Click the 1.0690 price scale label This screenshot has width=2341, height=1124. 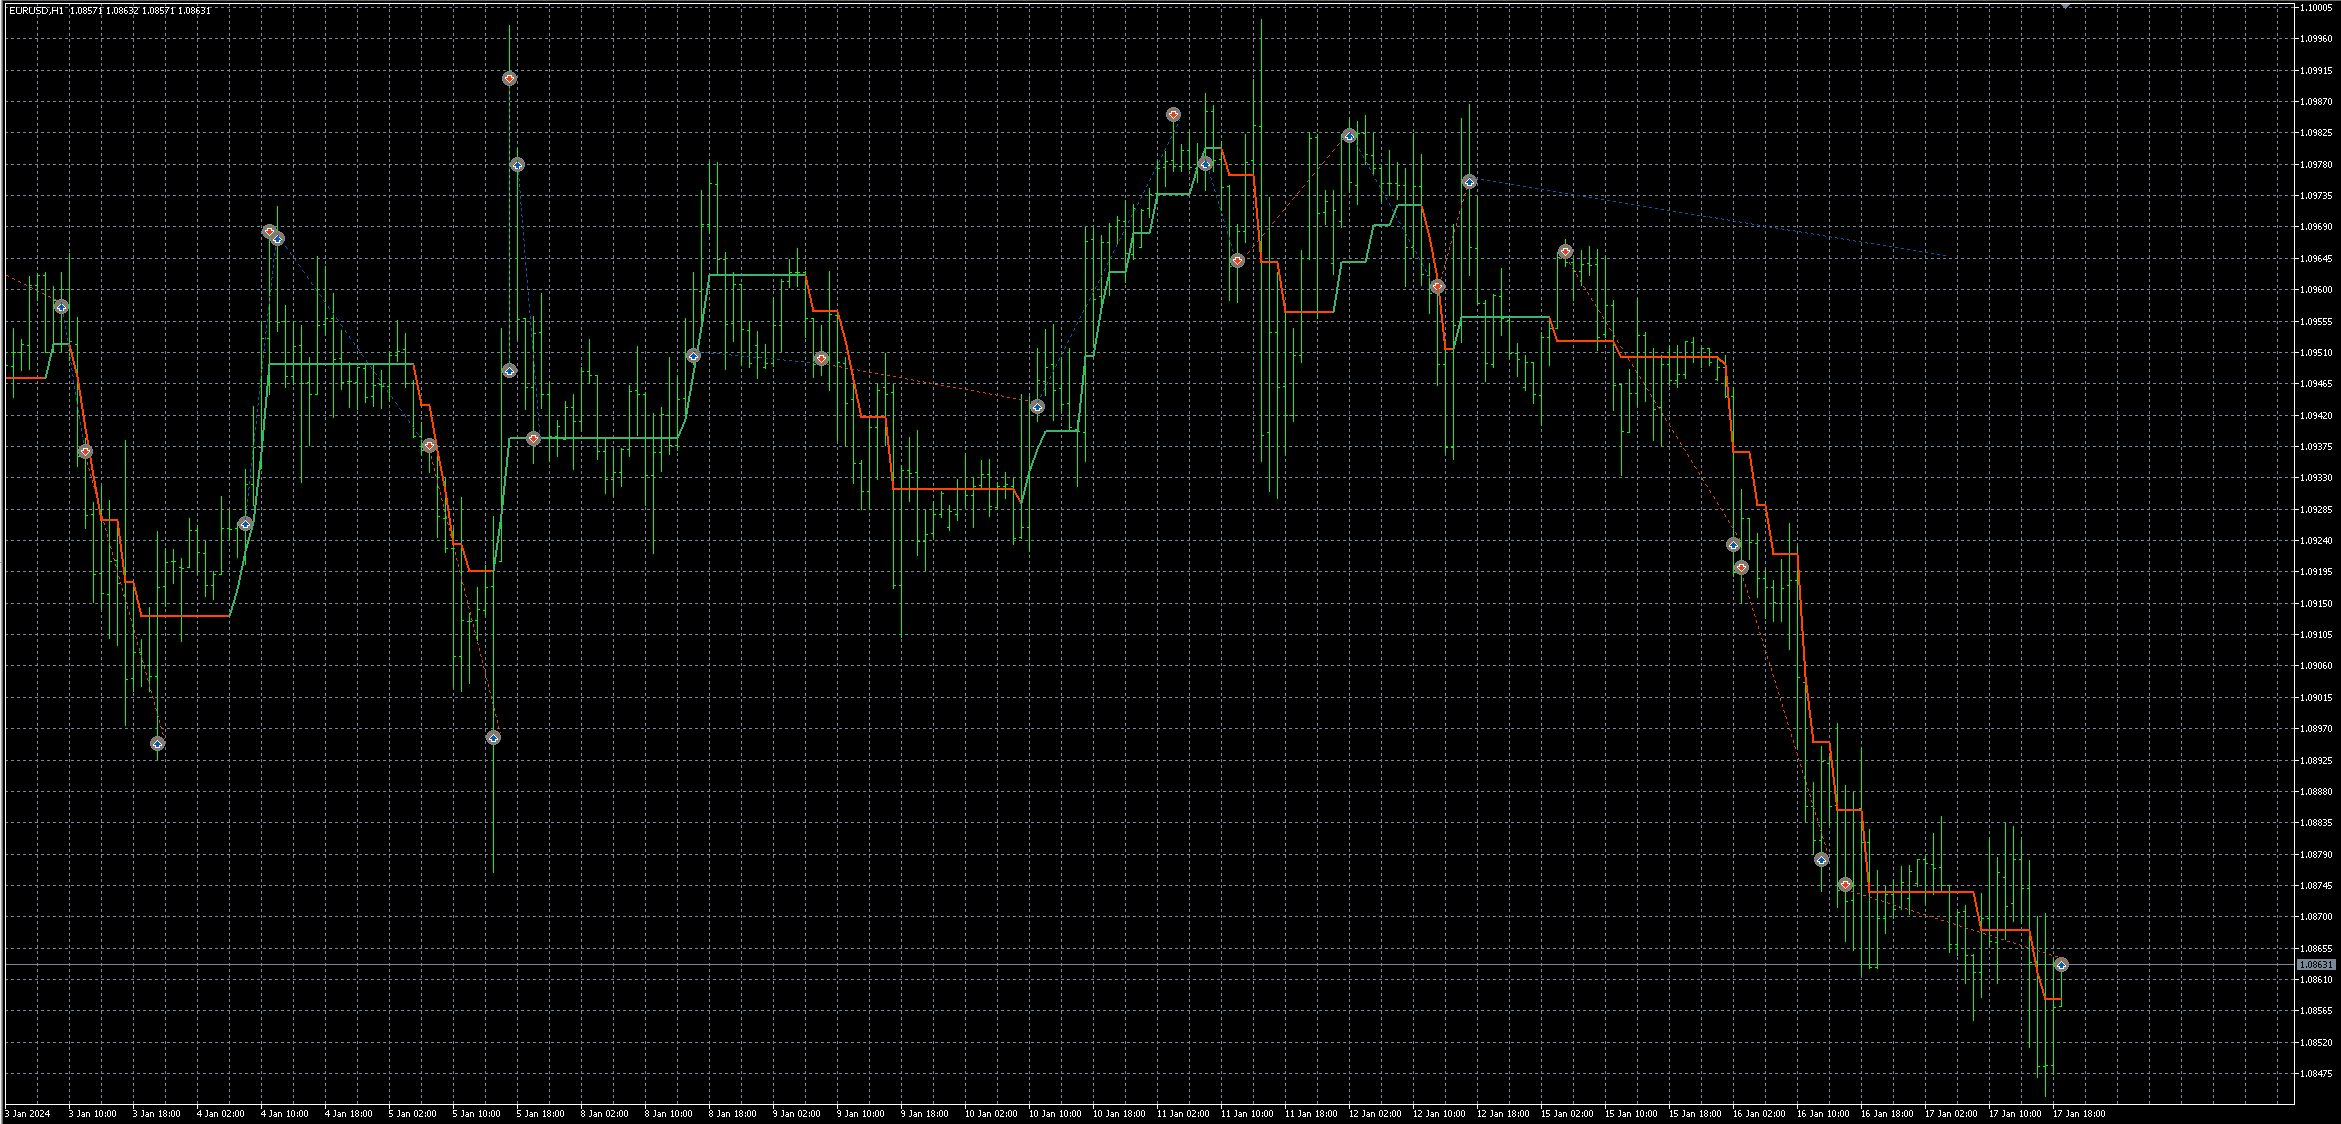tap(2316, 227)
